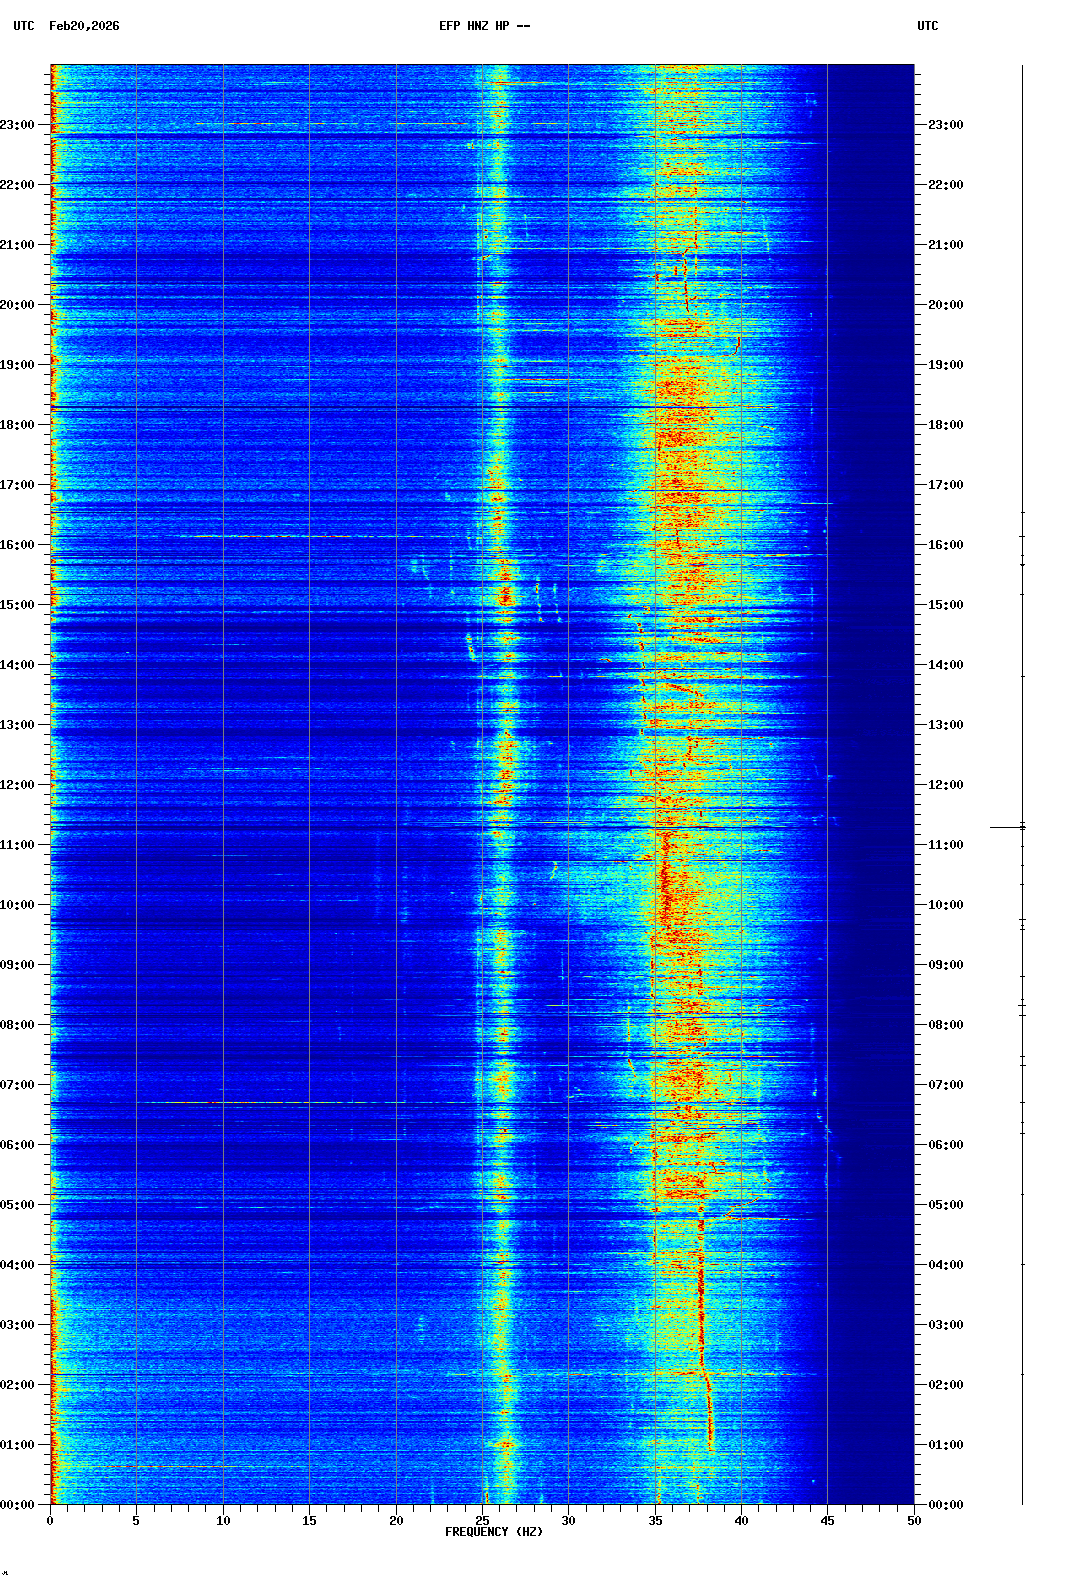The height and width of the screenshot is (1584, 1066).
Task: Select the 35 Hz tick label
Action: [655, 1521]
